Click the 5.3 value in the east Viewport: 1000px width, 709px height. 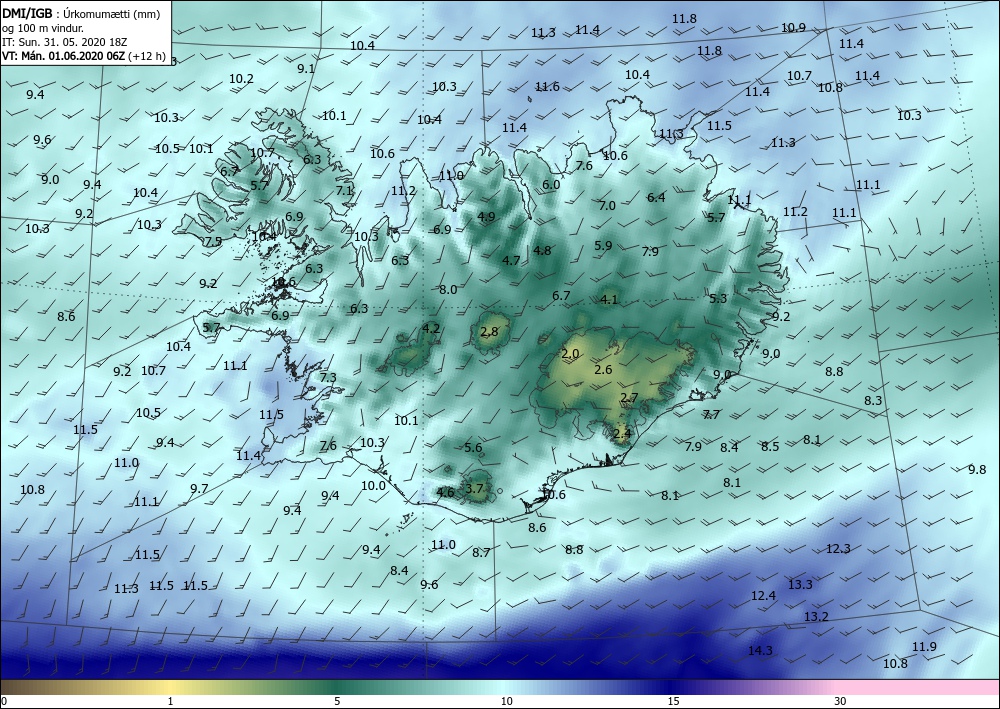(x=718, y=298)
